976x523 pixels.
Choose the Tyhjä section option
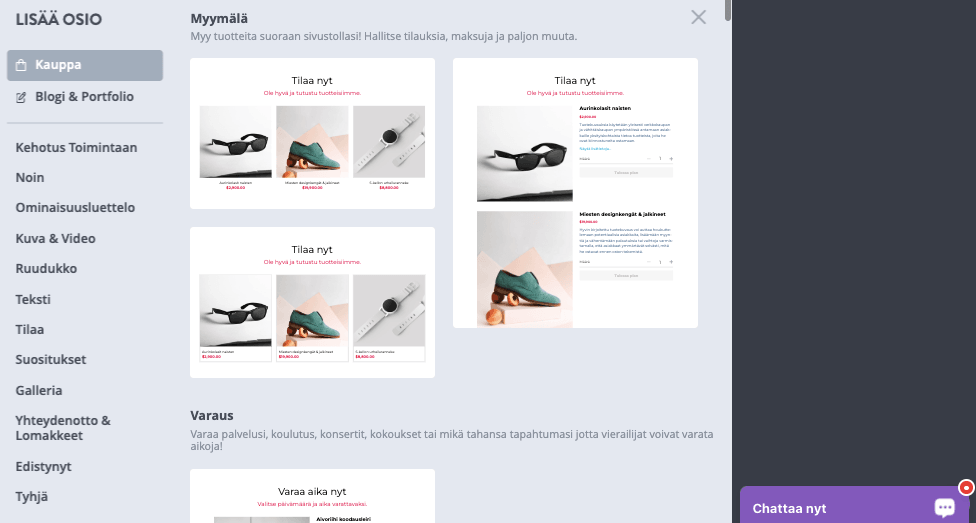(x=32, y=496)
